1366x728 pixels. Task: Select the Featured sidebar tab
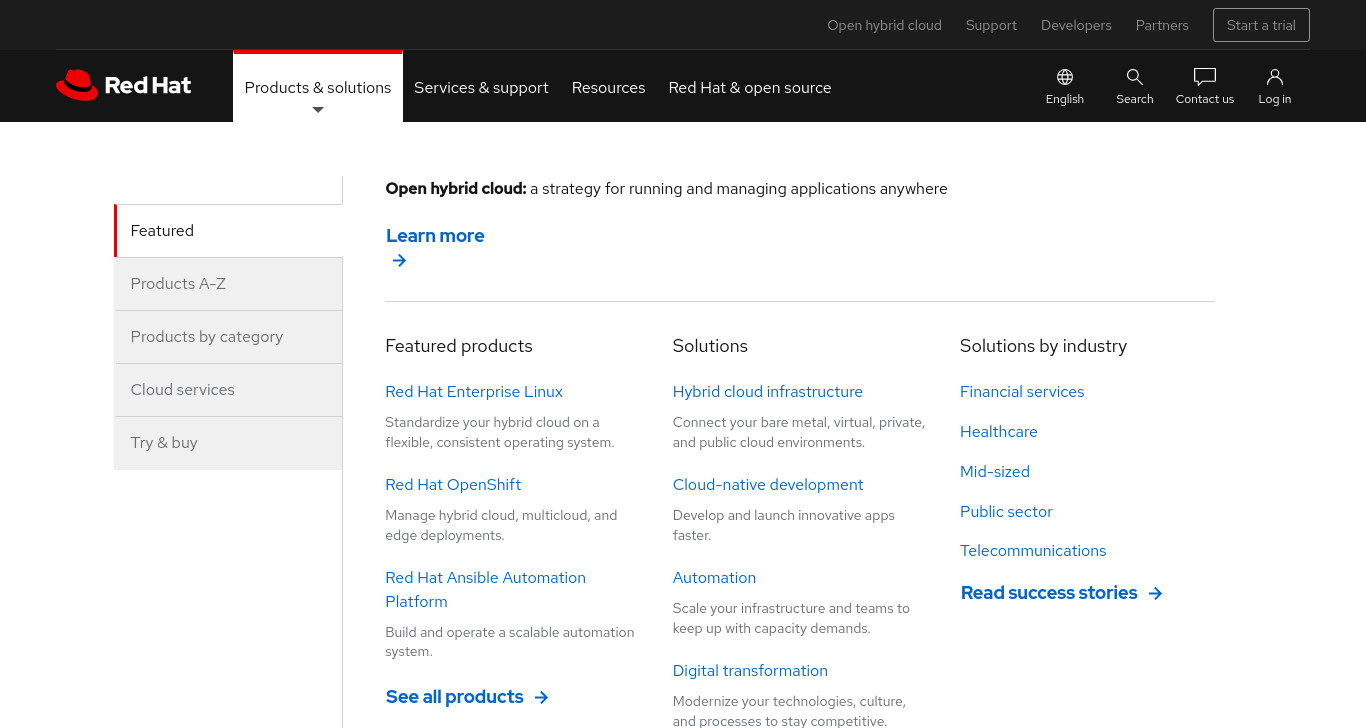coord(228,231)
